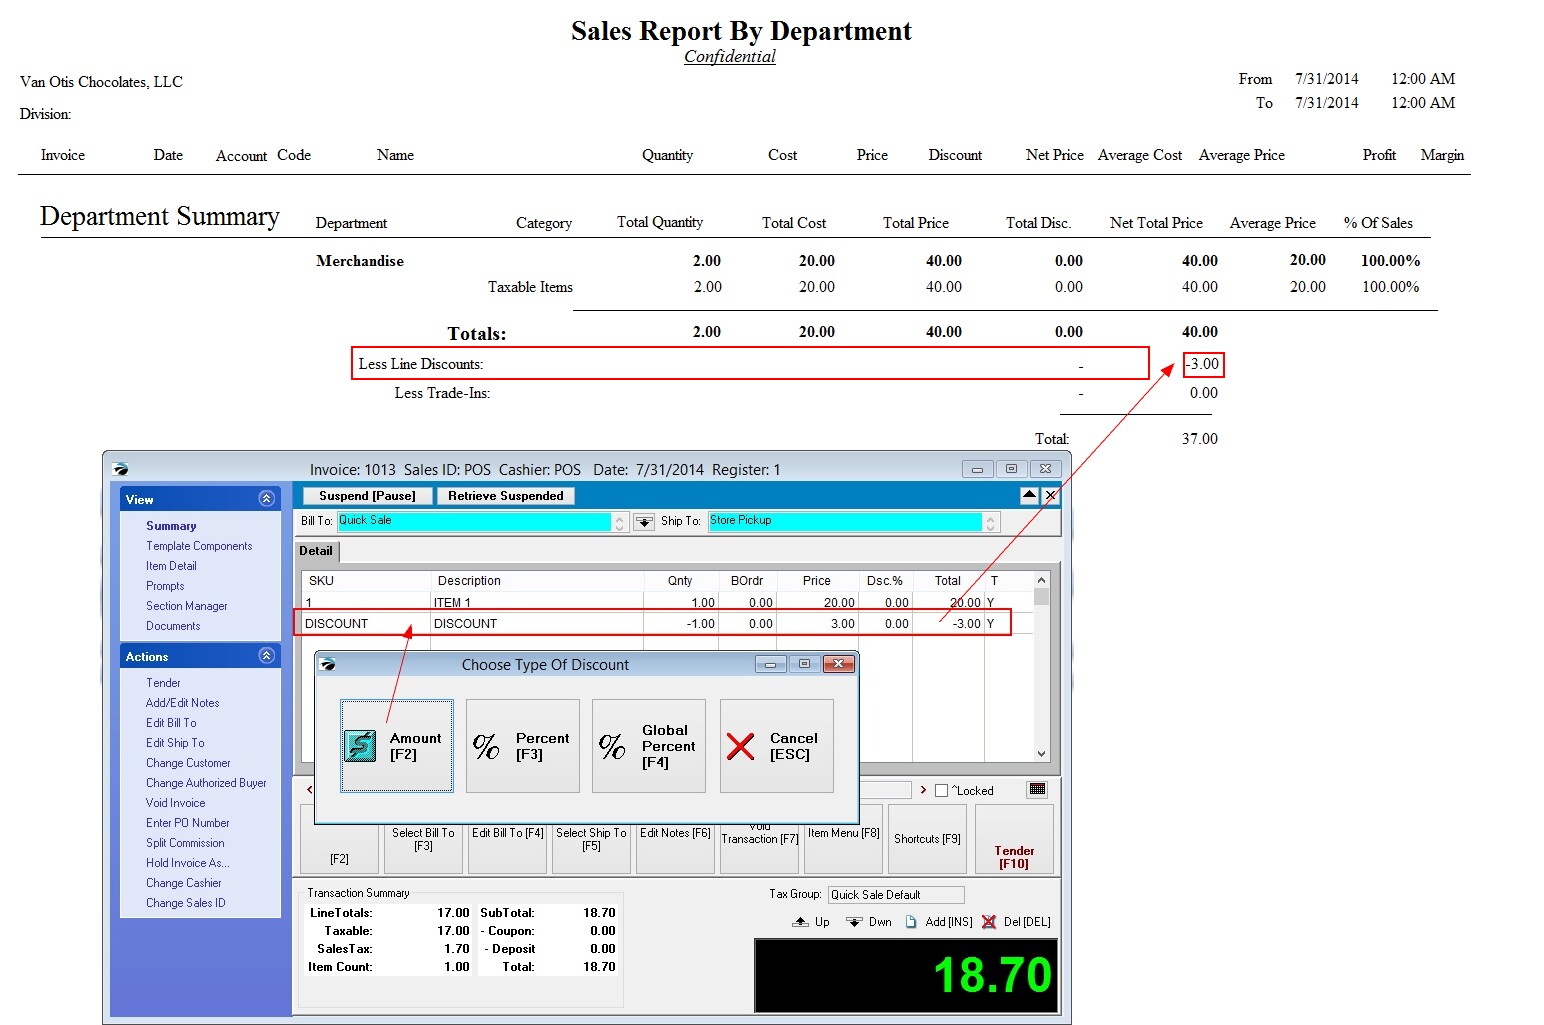Click the Ship To Store Pickup field
Image resolution: width=1544 pixels, height=1025 pixels.
click(845, 521)
